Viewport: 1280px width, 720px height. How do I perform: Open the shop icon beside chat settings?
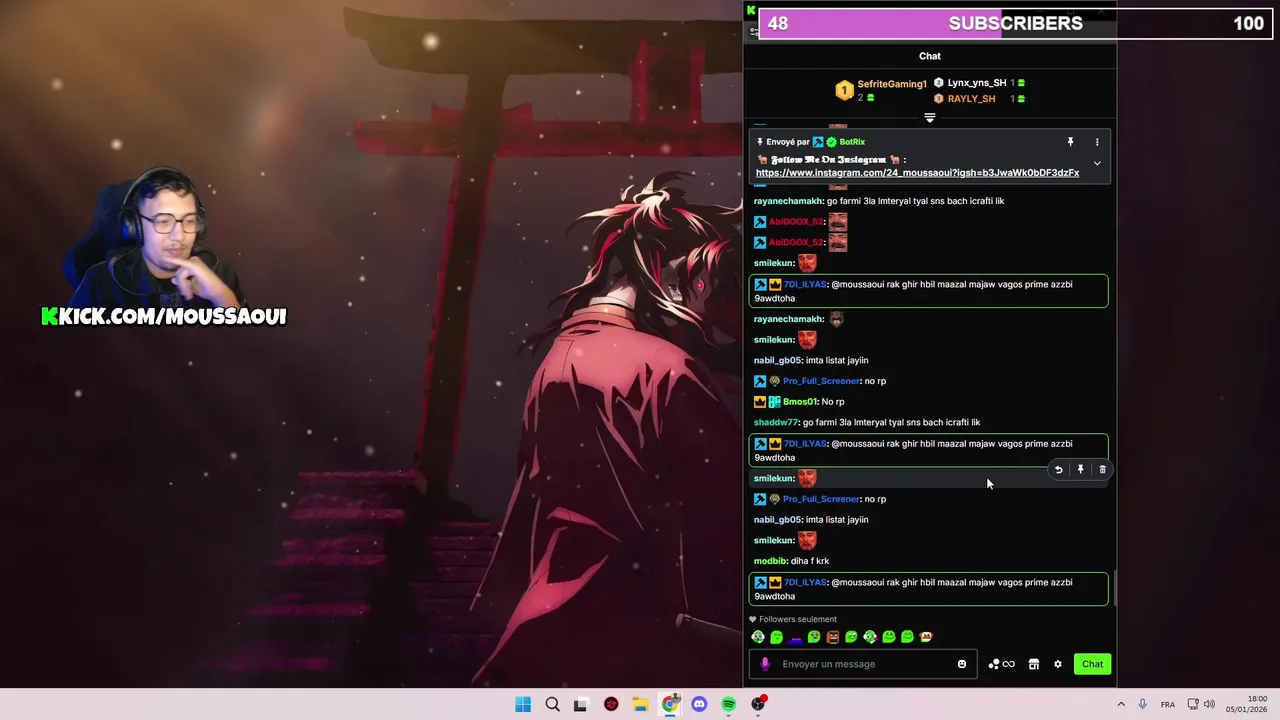[x=1034, y=664]
